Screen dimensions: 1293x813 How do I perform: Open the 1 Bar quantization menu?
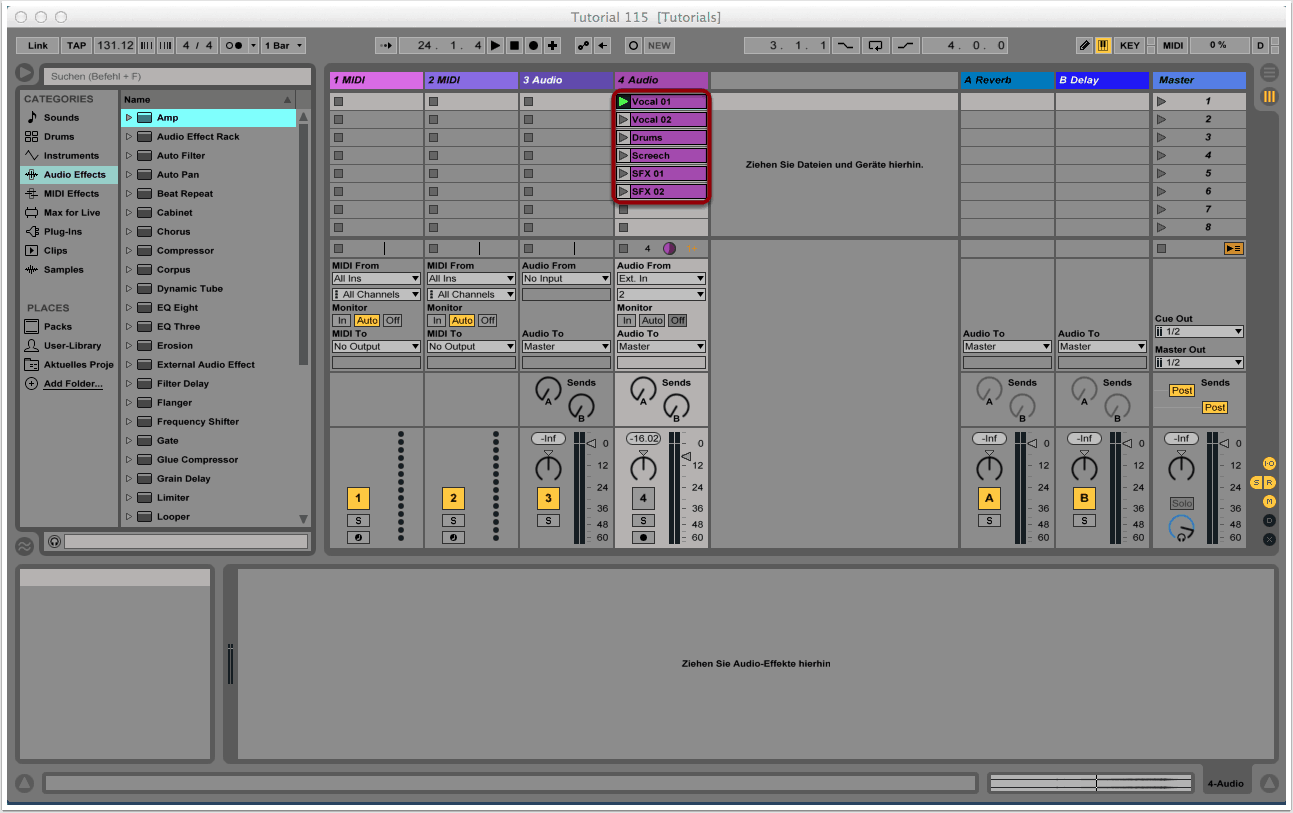point(283,46)
